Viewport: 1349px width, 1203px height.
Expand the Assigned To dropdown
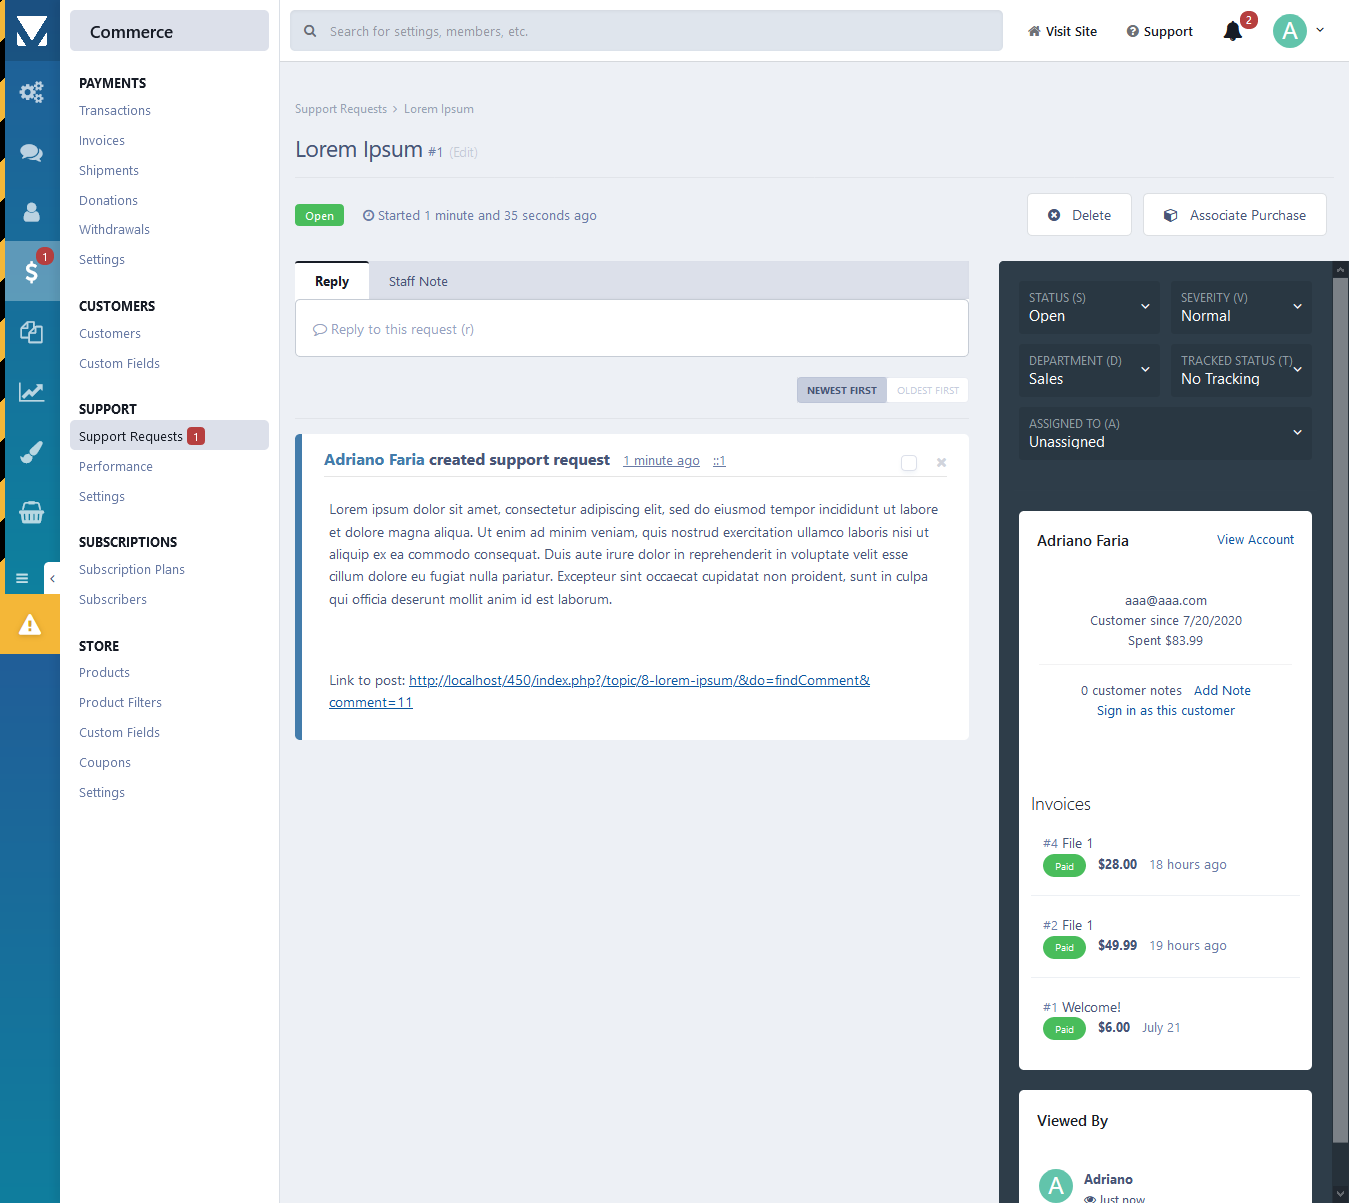[1164, 433]
